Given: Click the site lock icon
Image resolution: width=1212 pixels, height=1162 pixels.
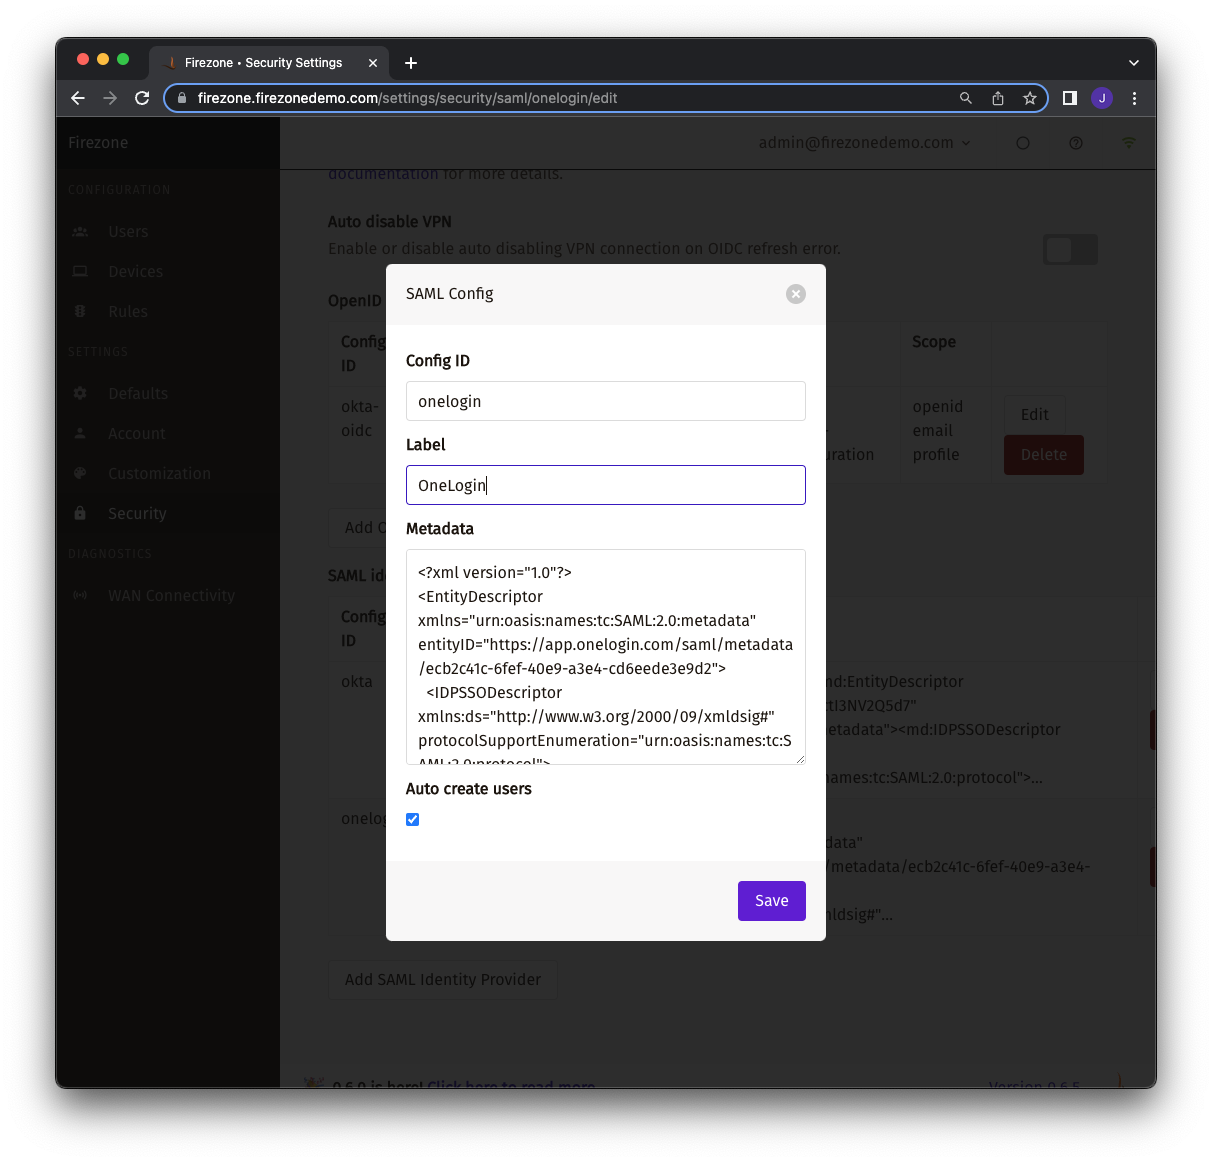Looking at the screenshot, I should click(181, 98).
